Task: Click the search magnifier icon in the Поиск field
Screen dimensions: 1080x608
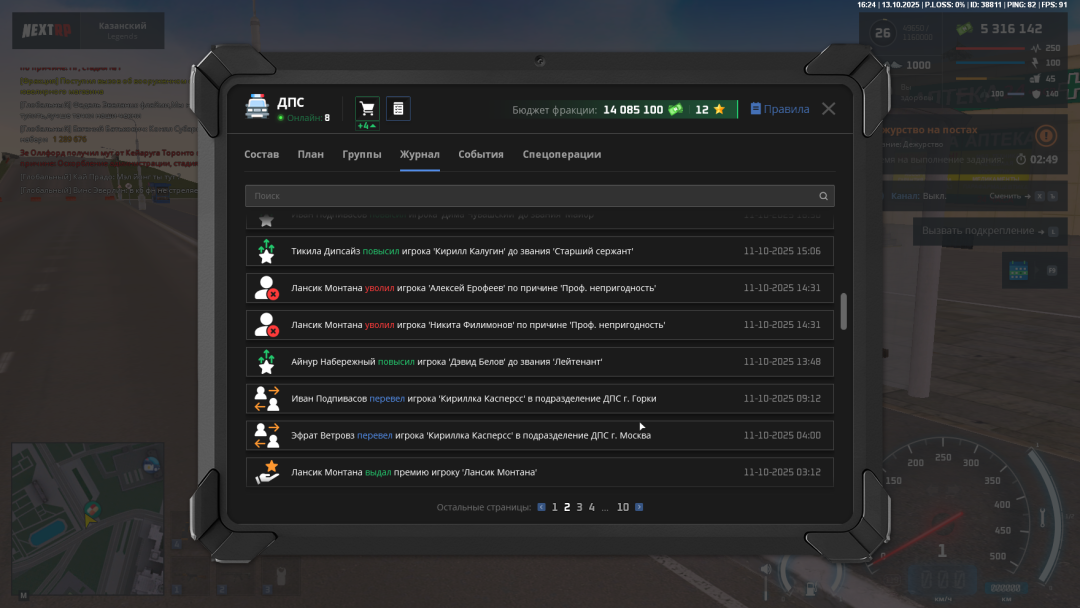Action: pyautogui.click(x=823, y=196)
